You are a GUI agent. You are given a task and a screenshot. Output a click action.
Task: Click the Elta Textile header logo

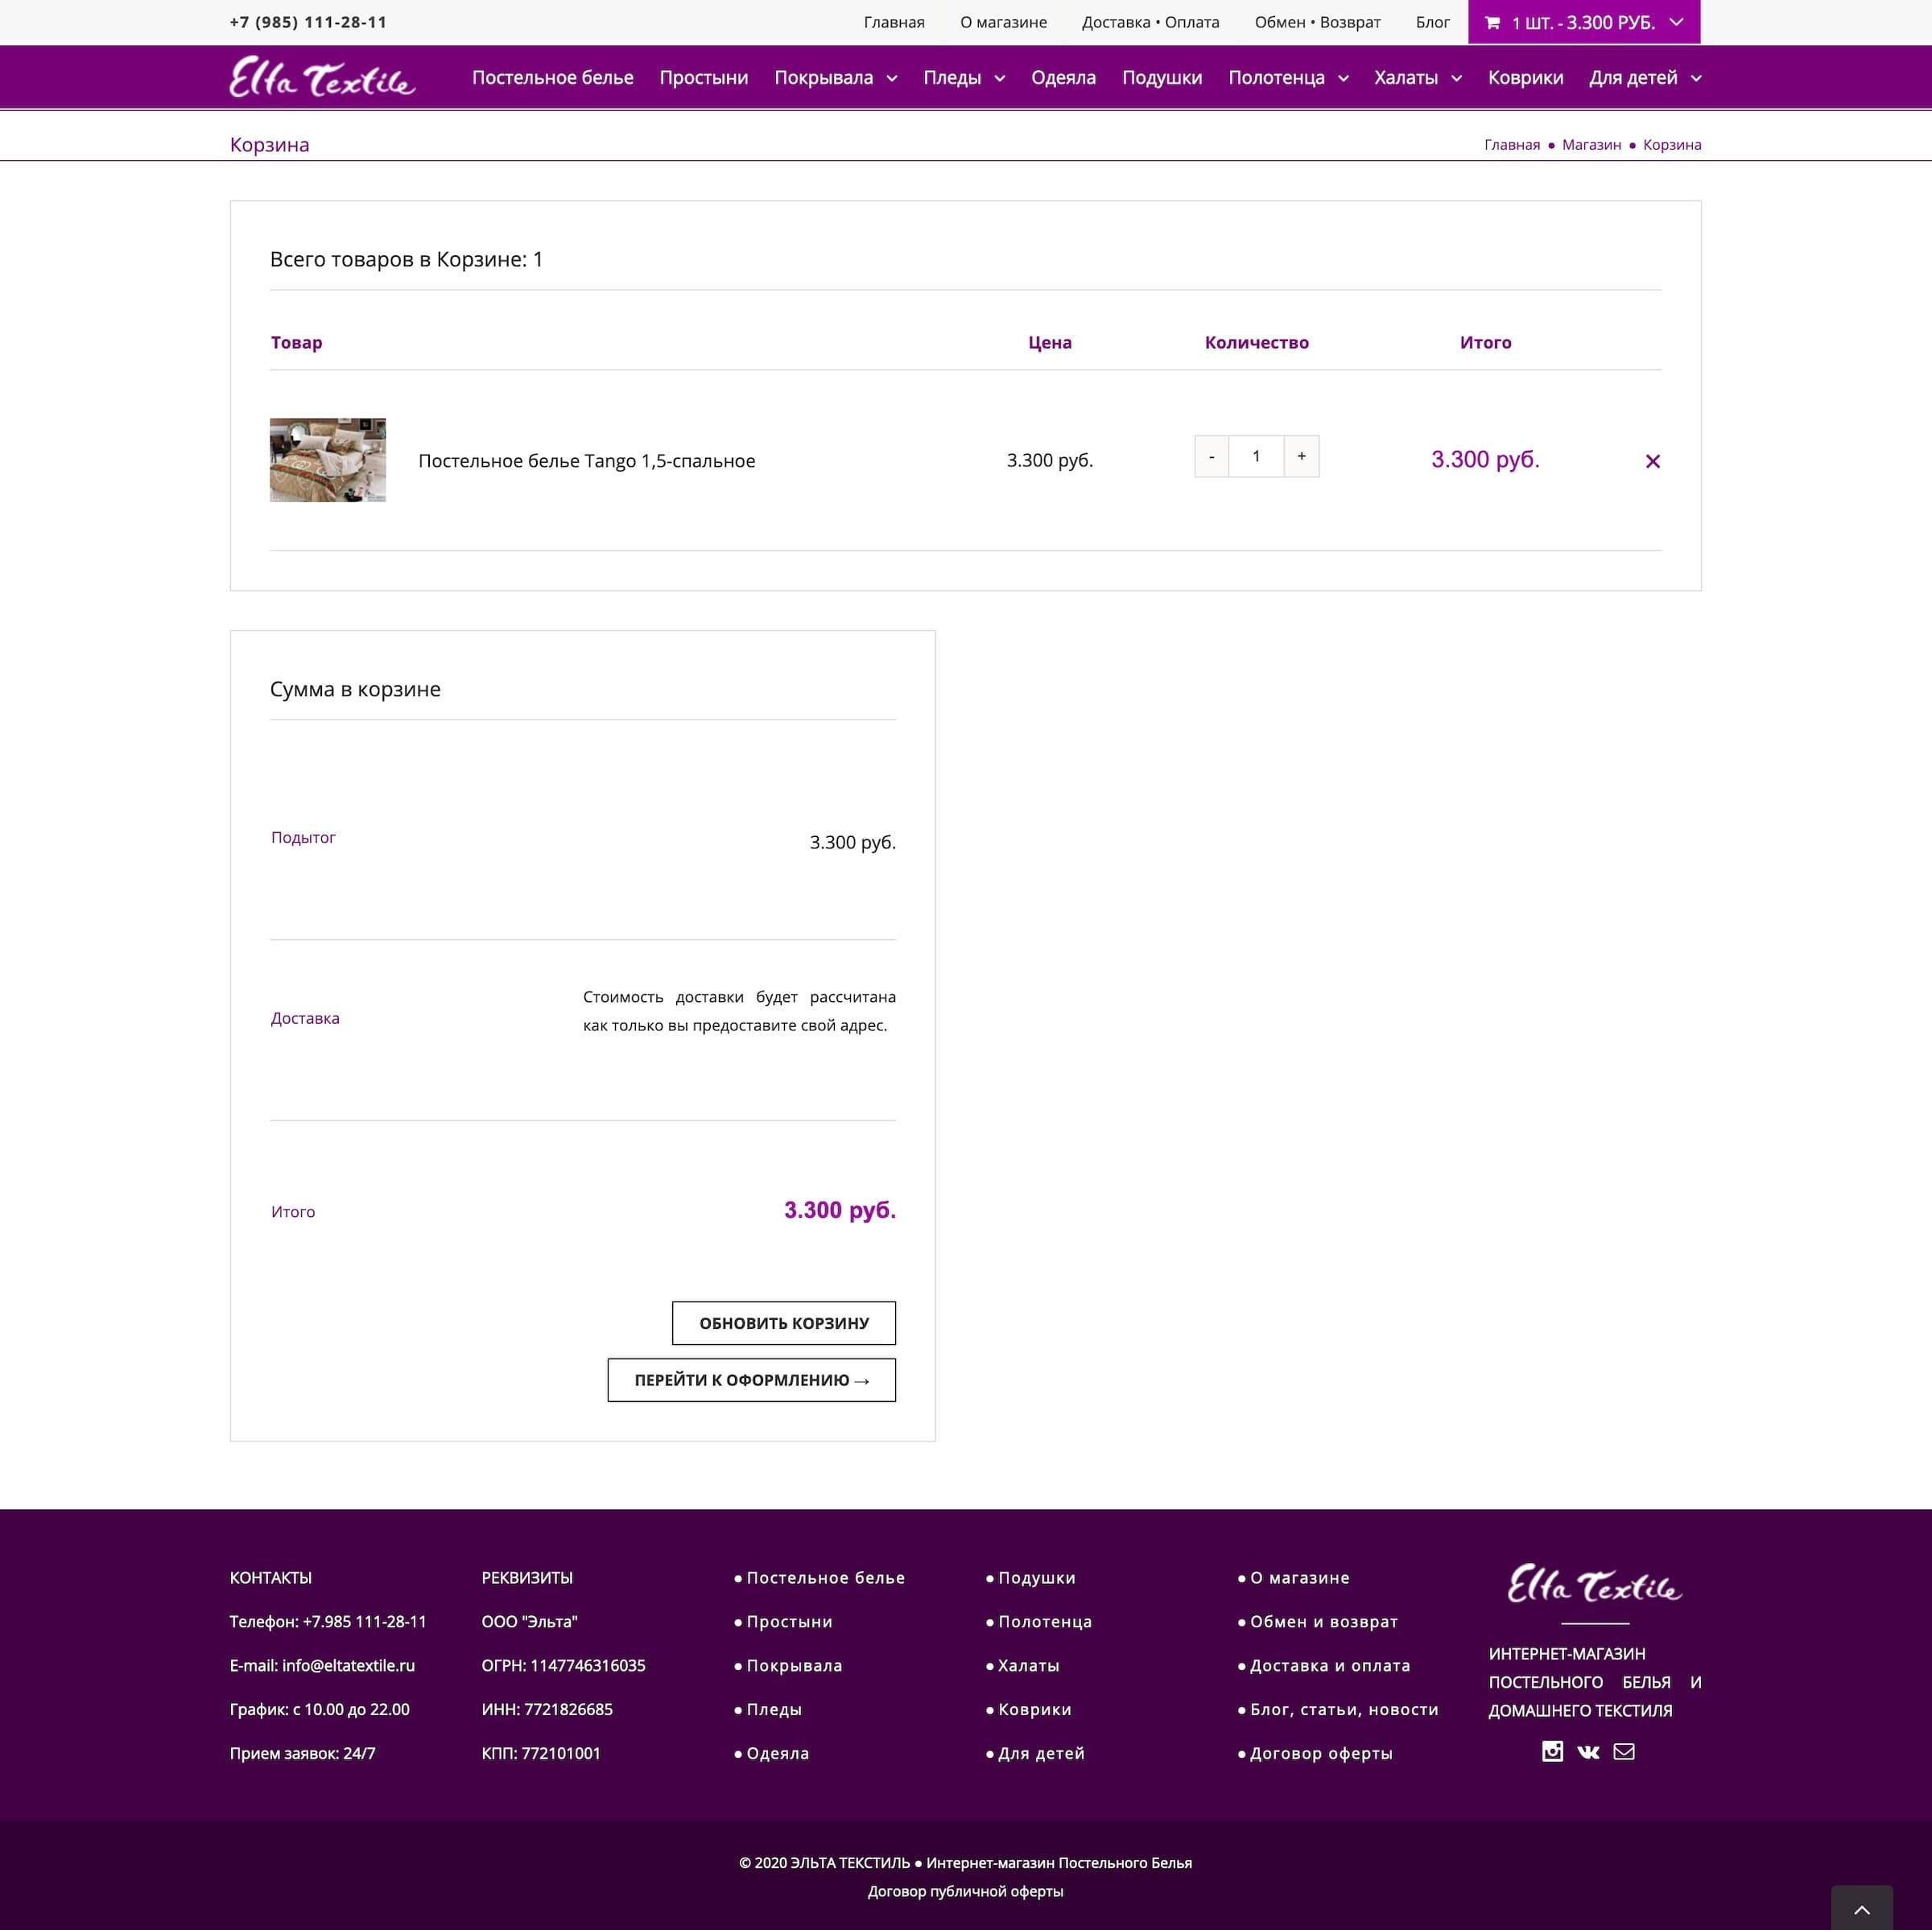point(322,77)
